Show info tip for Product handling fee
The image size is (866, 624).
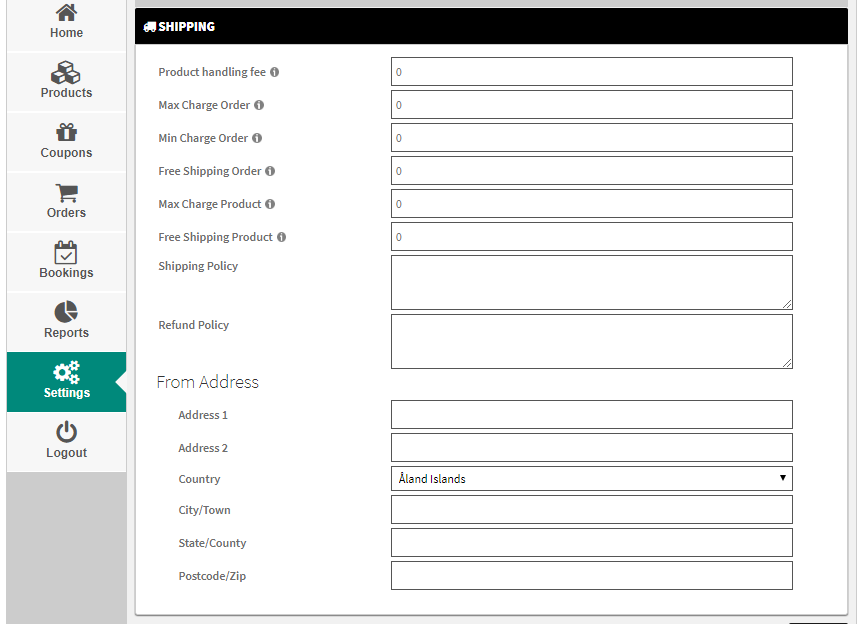(x=274, y=72)
